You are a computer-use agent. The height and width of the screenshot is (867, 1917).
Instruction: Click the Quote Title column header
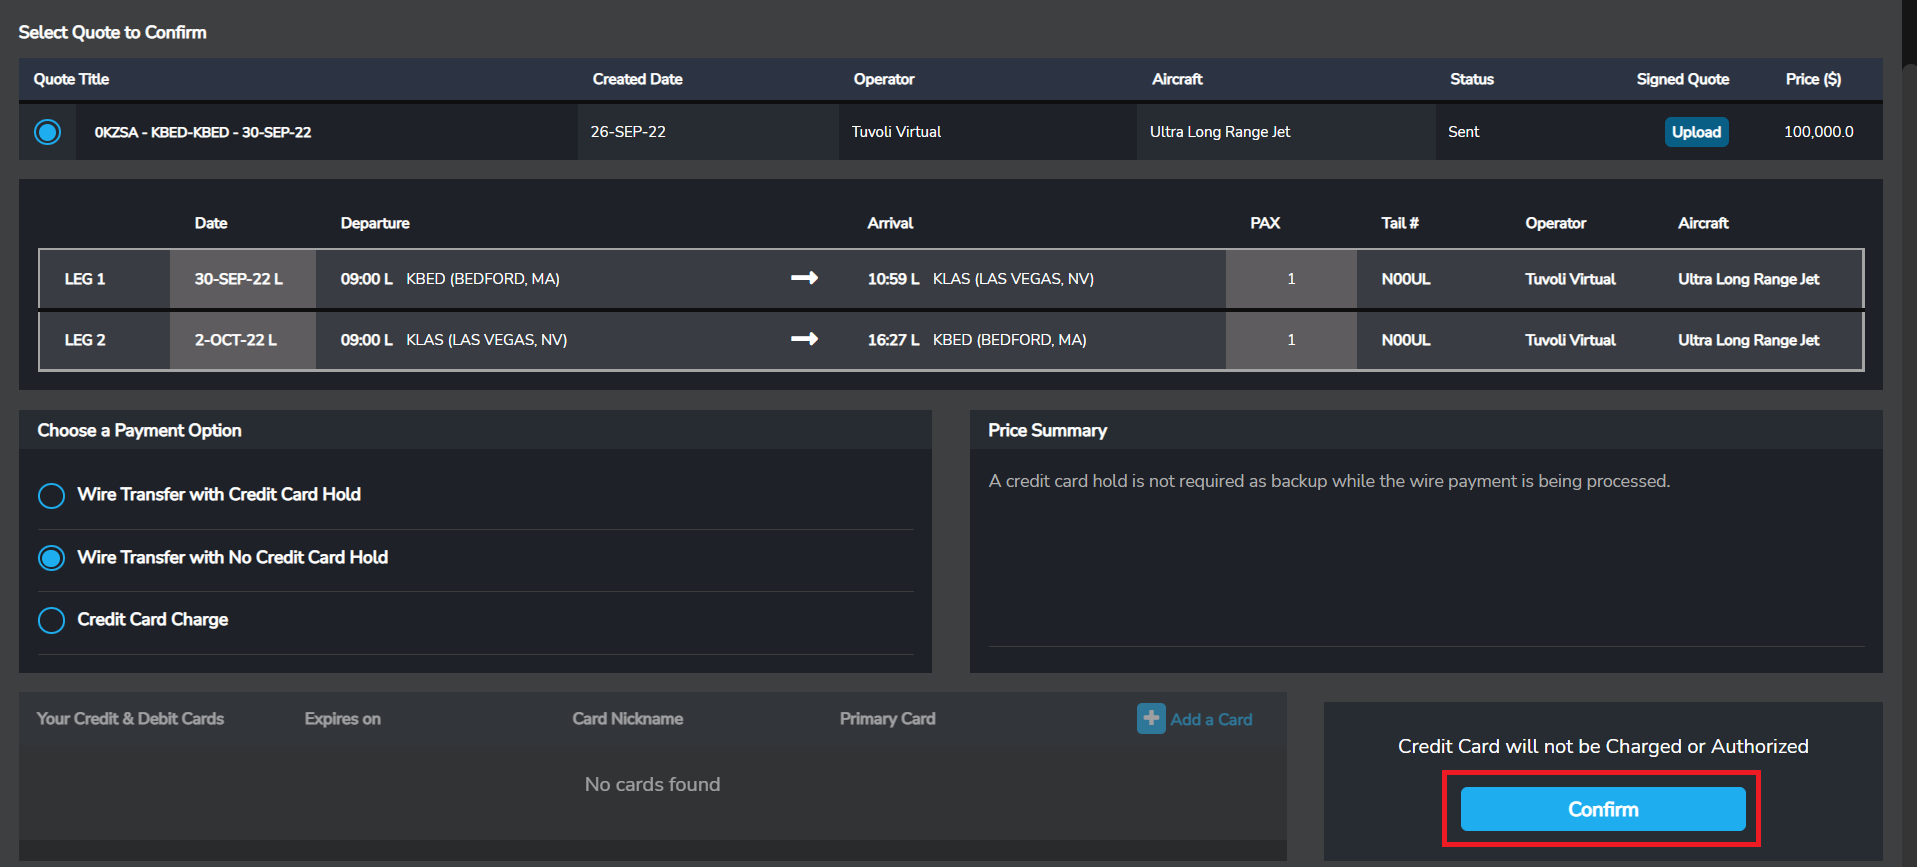click(71, 79)
